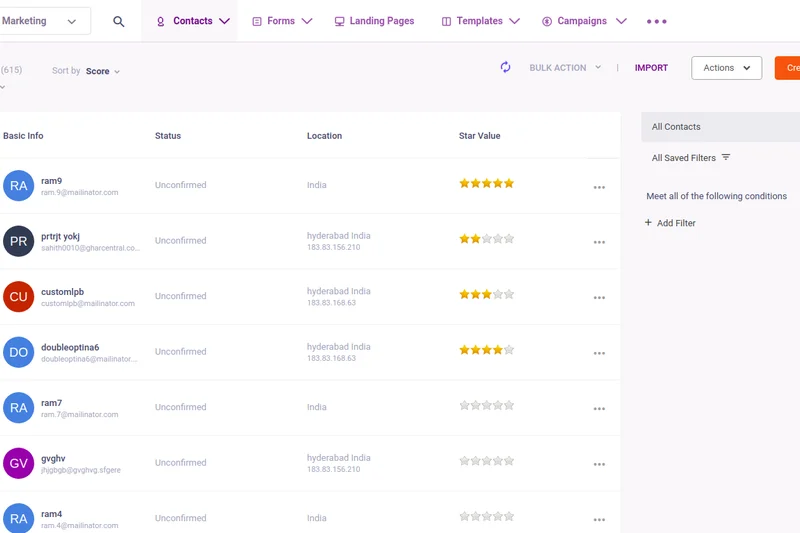Screen dimensions: 800x533
Task: Click the search magnifier icon
Action: [x=119, y=21]
